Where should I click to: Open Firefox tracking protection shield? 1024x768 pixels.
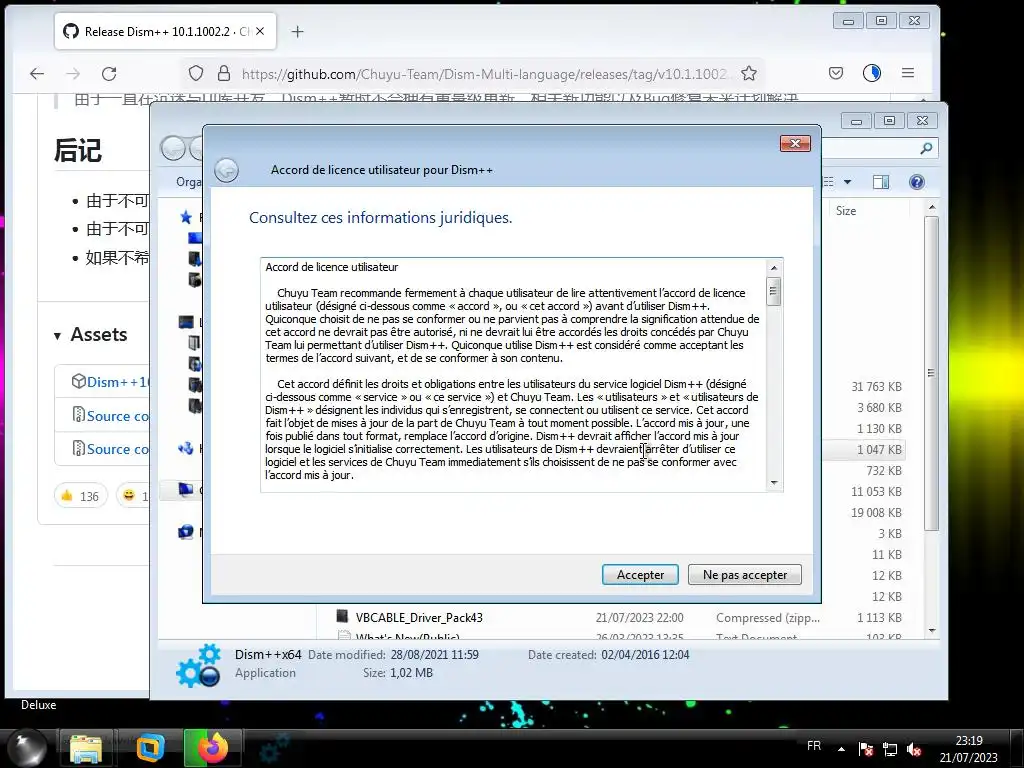(x=196, y=73)
